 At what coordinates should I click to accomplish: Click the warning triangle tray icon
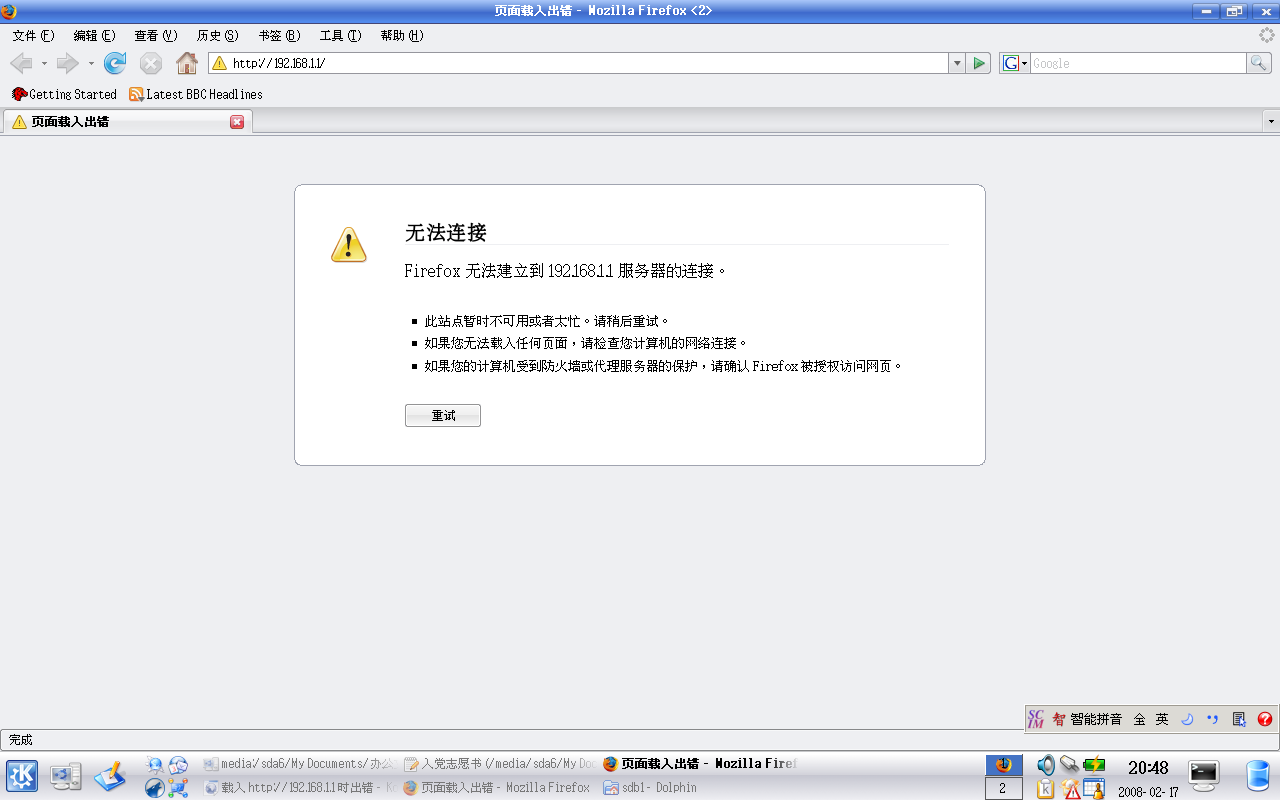tap(1071, 789)
